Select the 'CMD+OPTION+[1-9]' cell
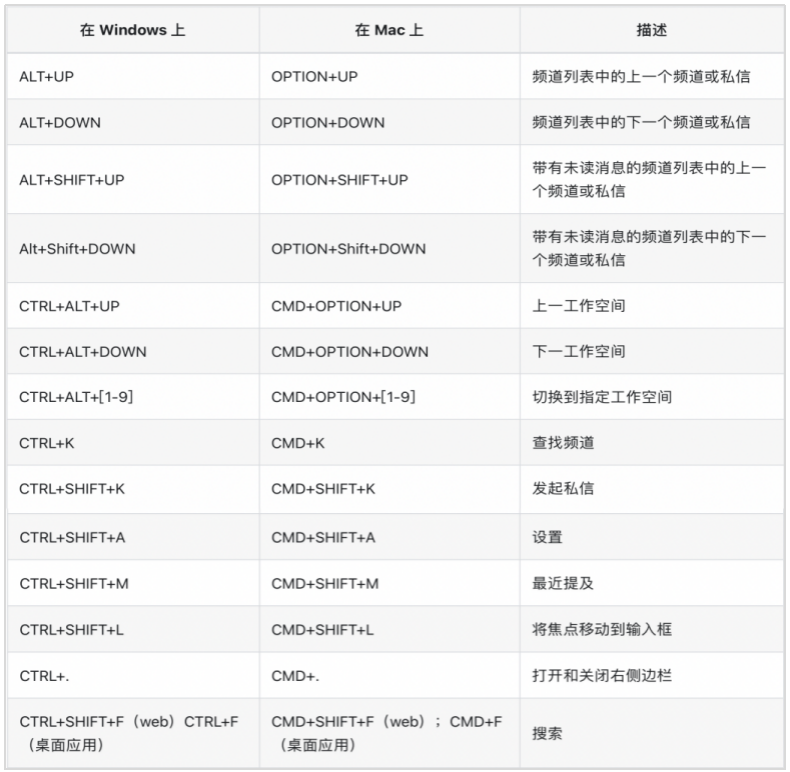Image resolution: width=790 pixels, height=772 pixels. pyautogui.click(x=389, y=397)
